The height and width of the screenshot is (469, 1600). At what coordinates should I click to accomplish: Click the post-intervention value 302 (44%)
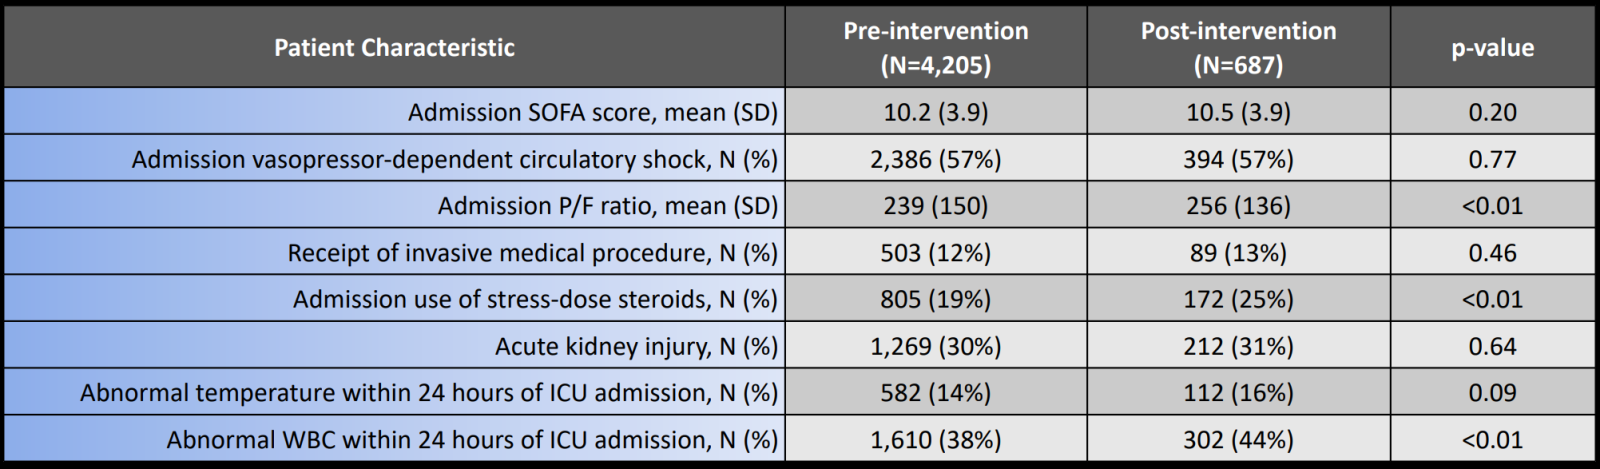tap(1238, 440)
